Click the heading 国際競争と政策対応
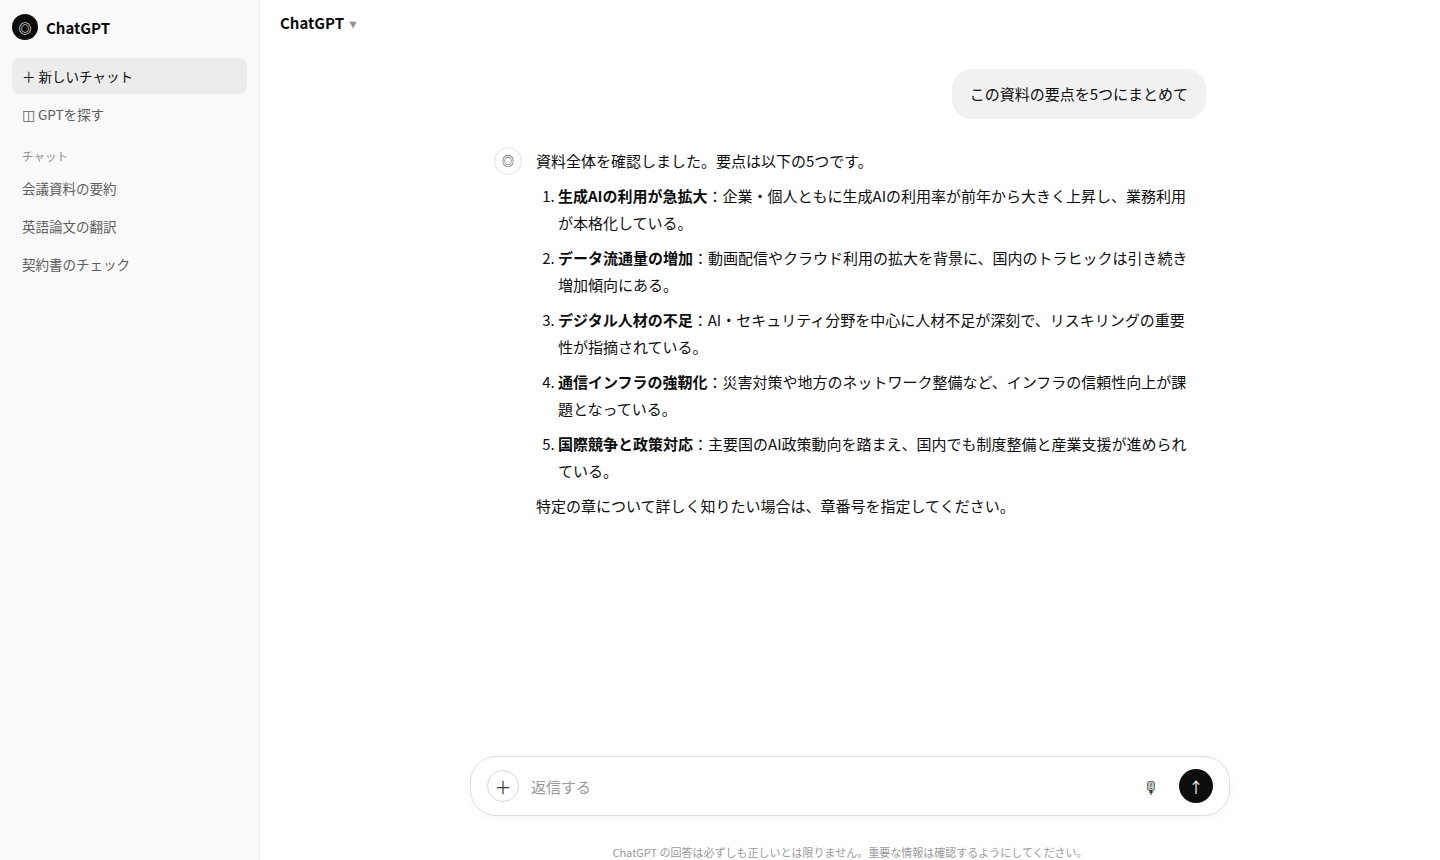1440x860 pixels. point(625,445)
